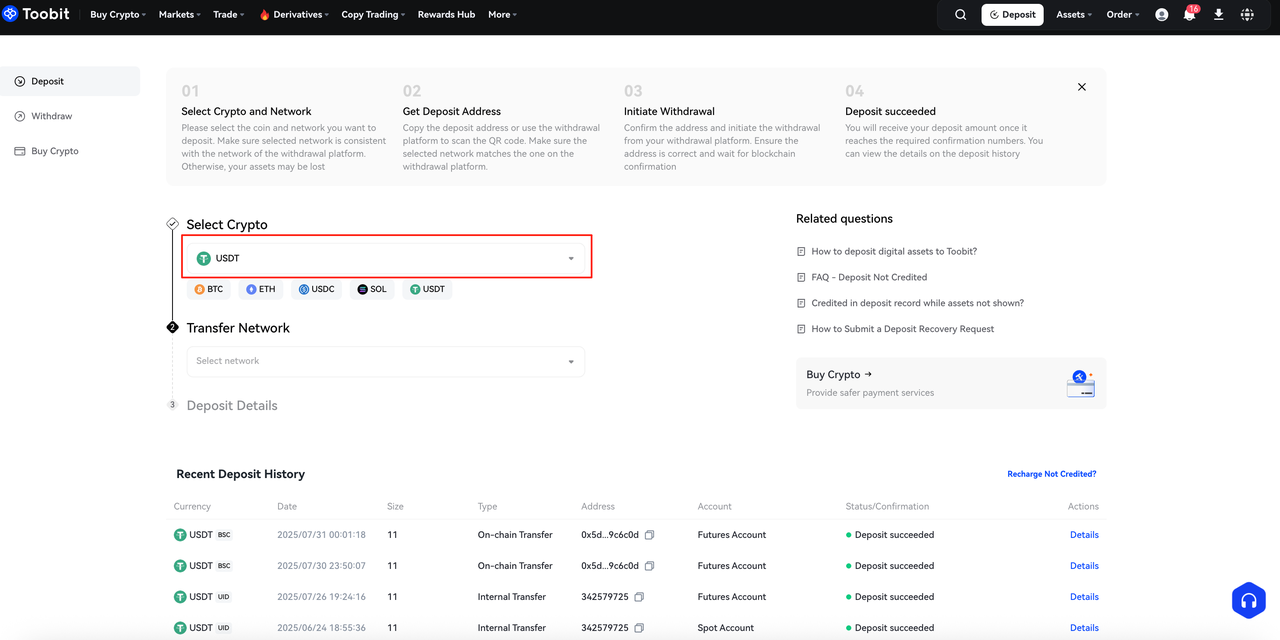Close the deposit steps guide panel
Screen dimensions: 1280x640
1082,87
